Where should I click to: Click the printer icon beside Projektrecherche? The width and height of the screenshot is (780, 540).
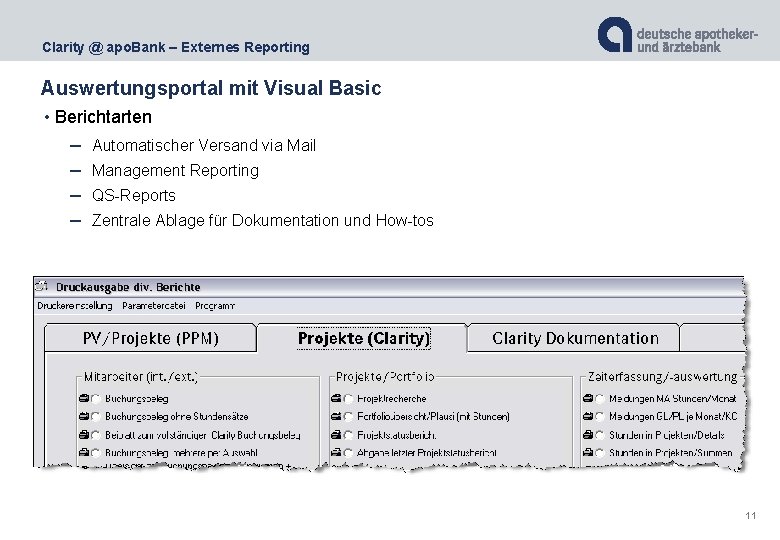[336, 398]
